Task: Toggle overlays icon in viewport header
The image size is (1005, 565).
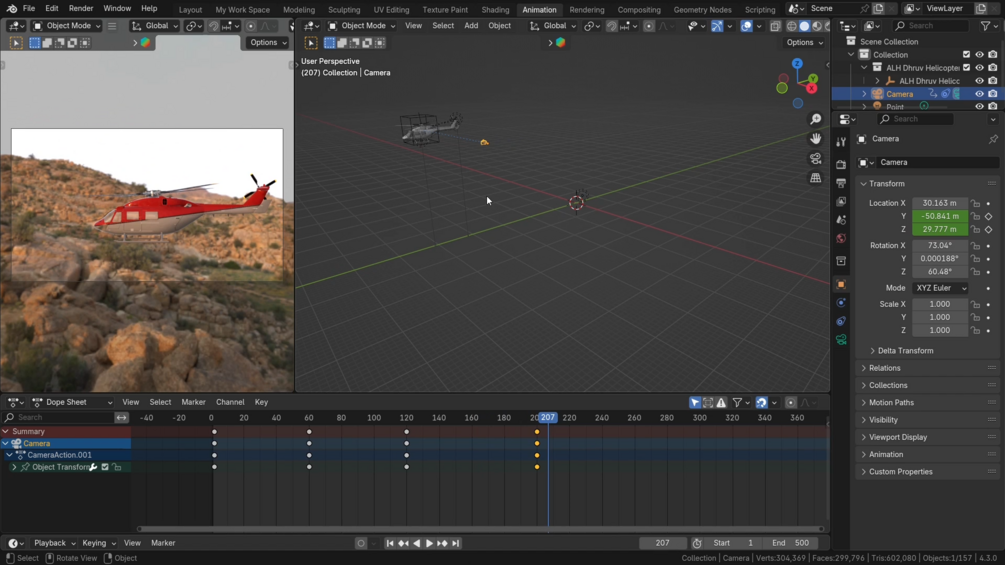Action: pyautogui.click(x=746, y=26)
